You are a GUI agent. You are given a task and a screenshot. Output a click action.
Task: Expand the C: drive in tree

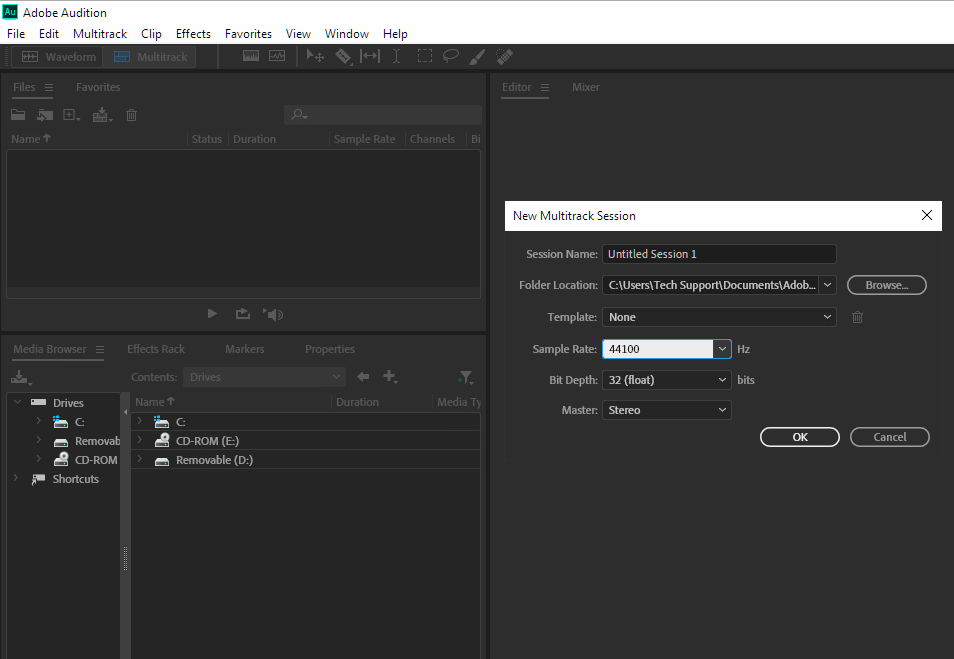[x=39, y=421]
